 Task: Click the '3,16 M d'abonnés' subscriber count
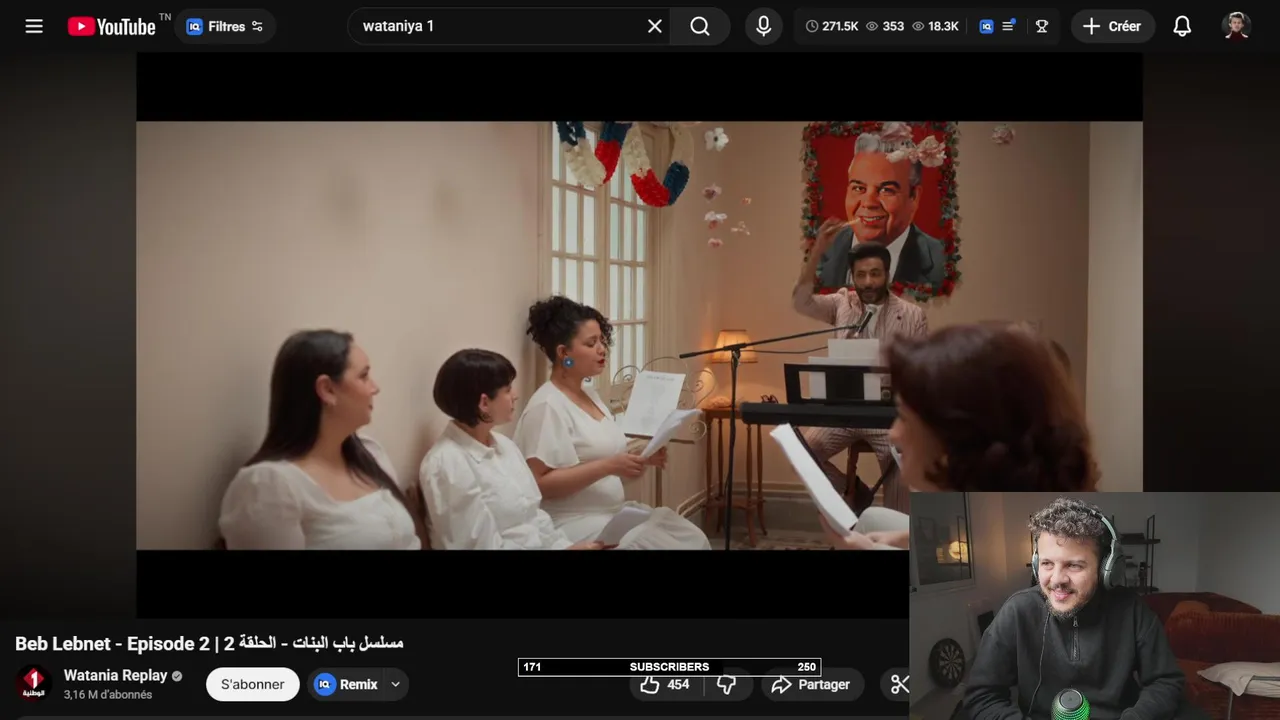tap(108, 695)
